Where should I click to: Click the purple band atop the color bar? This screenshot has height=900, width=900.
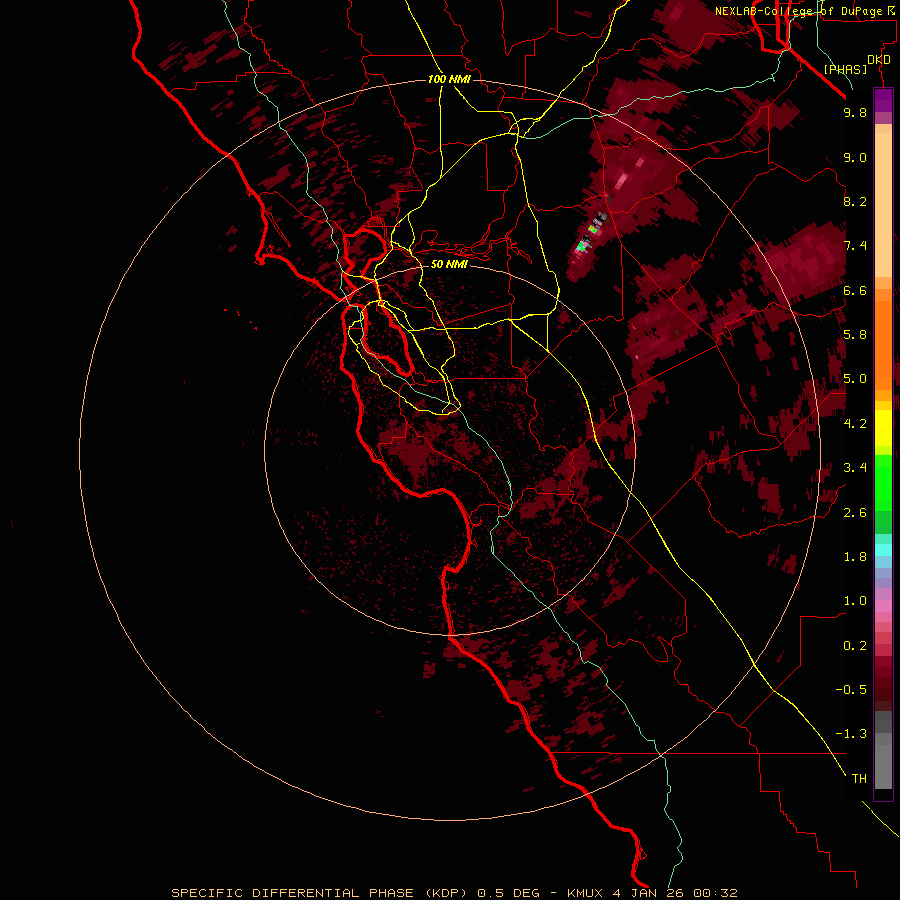point(883,100)
